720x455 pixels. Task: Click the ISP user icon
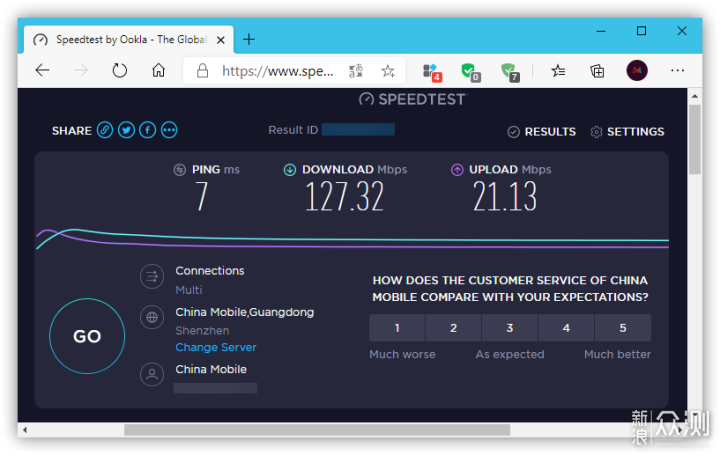coord(152,375)
